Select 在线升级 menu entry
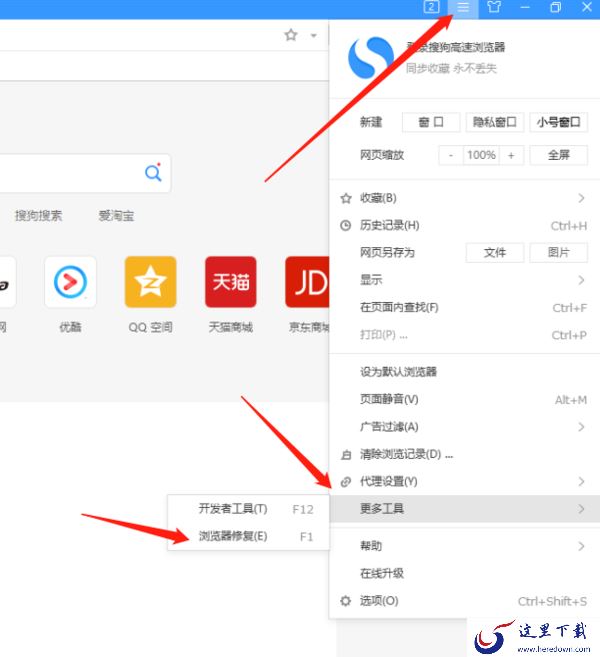This screenshot has width=600, height=657. [465, 573]
